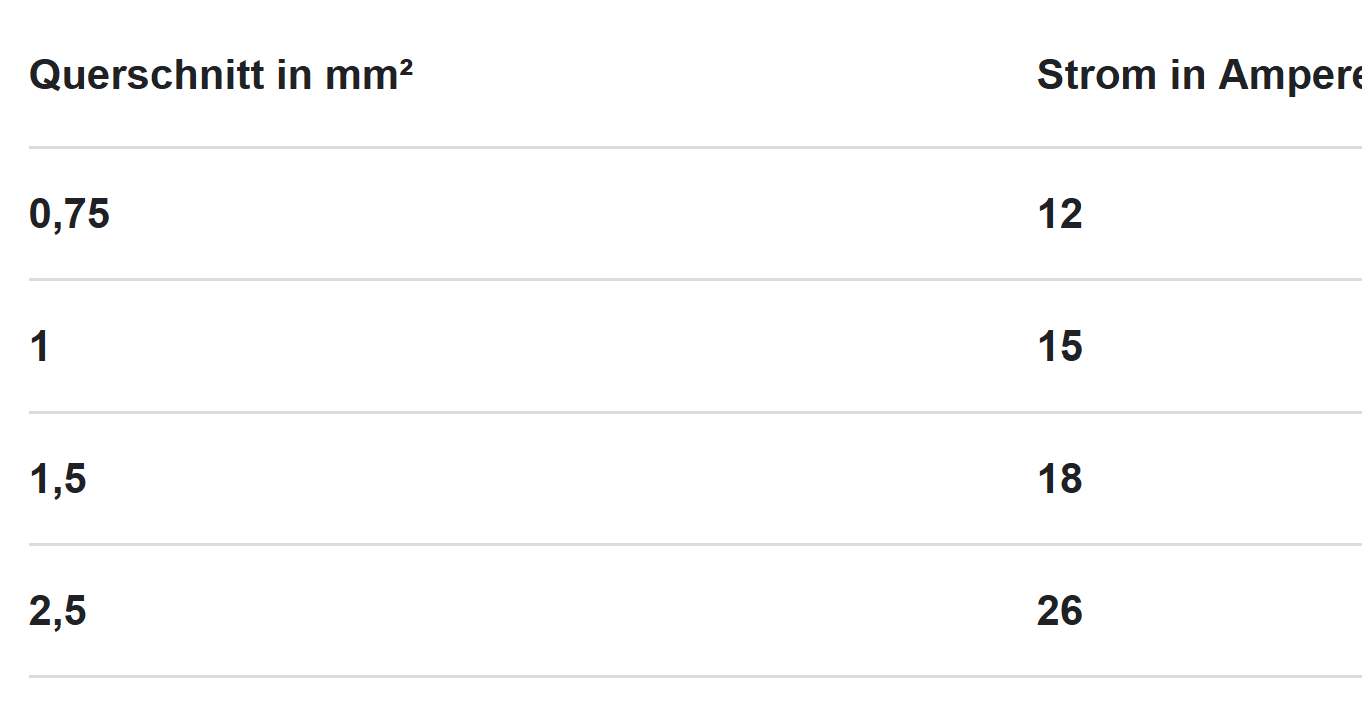1362x710 pixels.
Task: Select the 0,75 cross-section cell
Action: tap(69, 214)
